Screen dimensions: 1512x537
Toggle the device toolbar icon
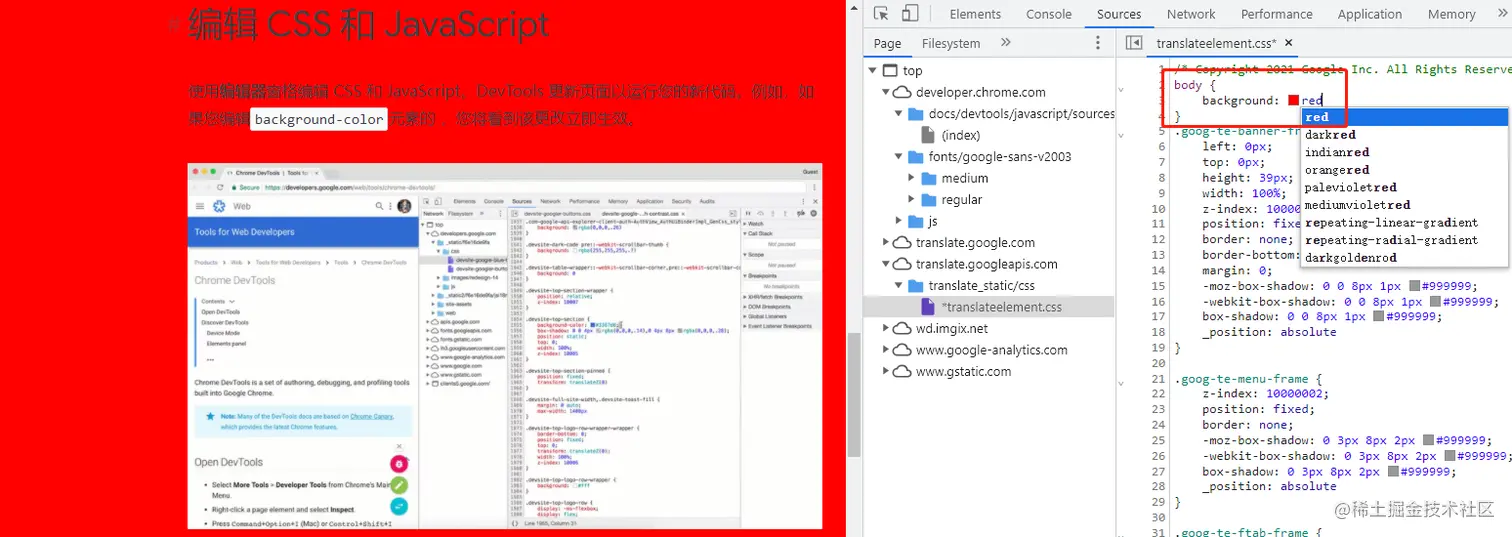coord(910,13)
